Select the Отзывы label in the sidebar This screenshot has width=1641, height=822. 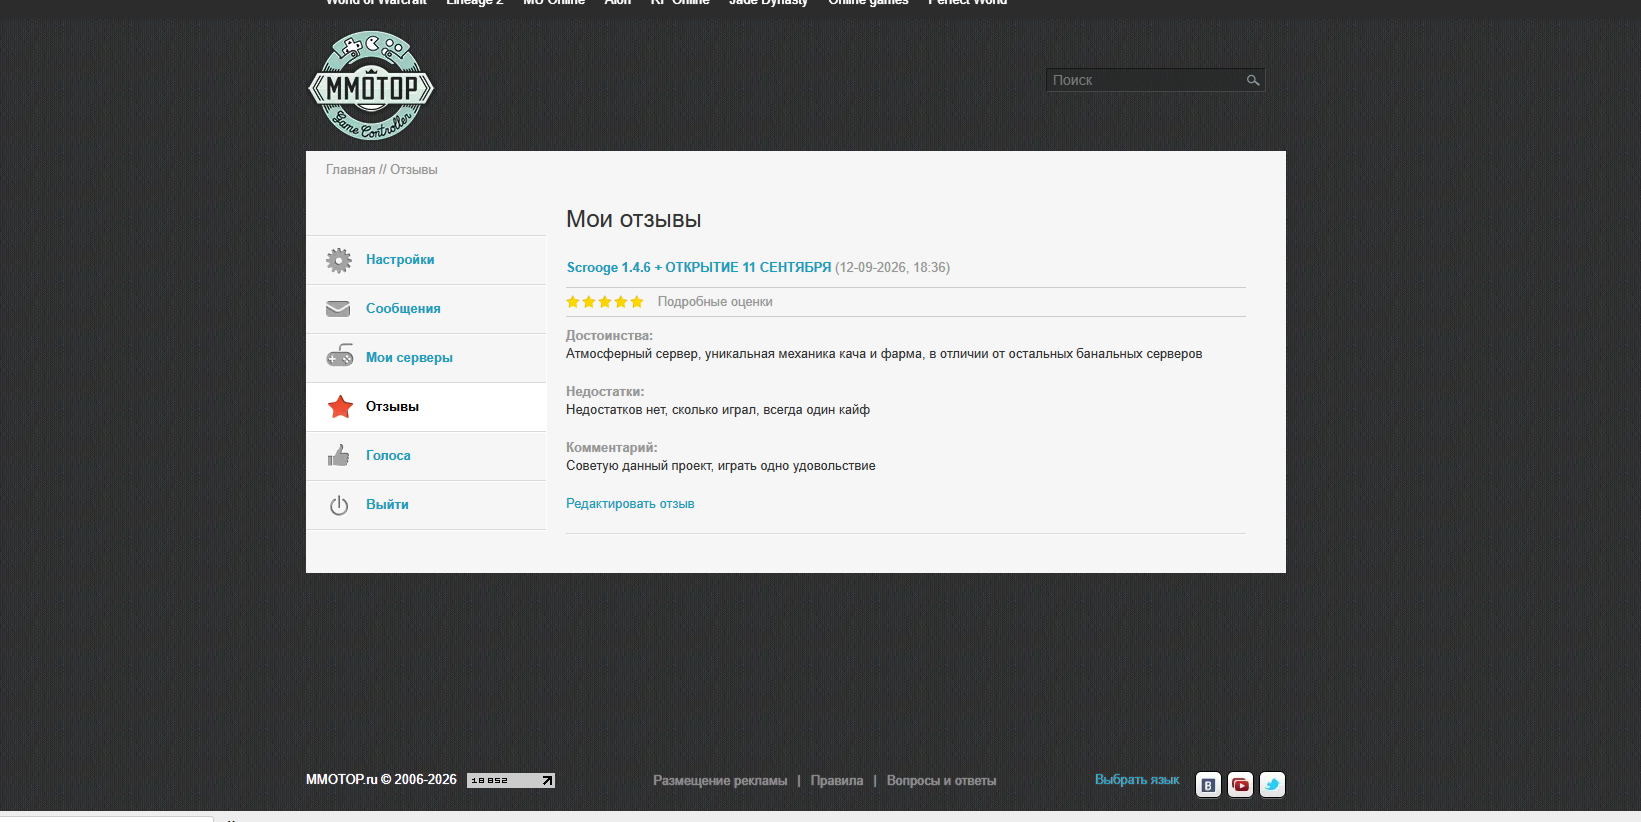click(x=392, y=407)
